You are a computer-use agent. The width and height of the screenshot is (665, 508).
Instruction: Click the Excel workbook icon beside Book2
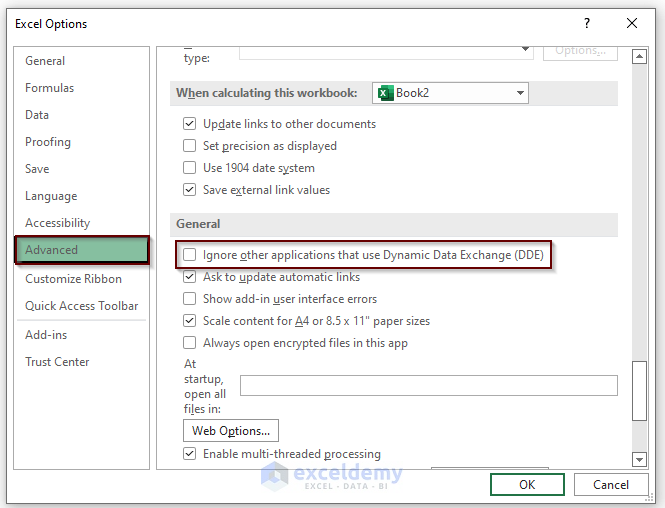[385, 93]
